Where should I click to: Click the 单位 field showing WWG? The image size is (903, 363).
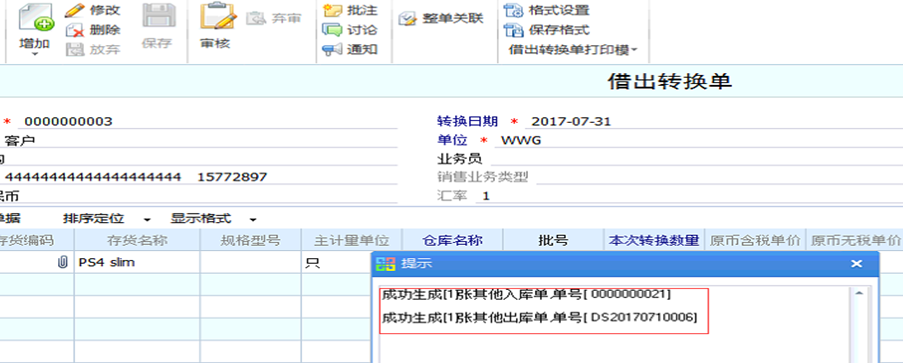click(x=699, y=140)
